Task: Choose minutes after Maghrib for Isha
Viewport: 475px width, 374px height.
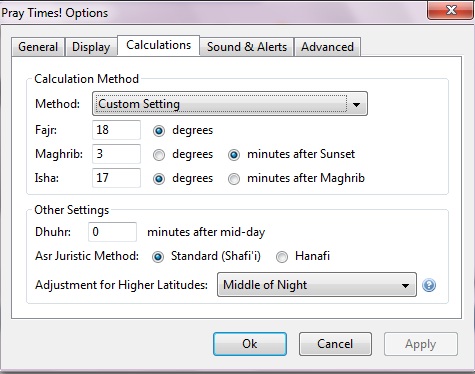Action: tap(234, 179)
